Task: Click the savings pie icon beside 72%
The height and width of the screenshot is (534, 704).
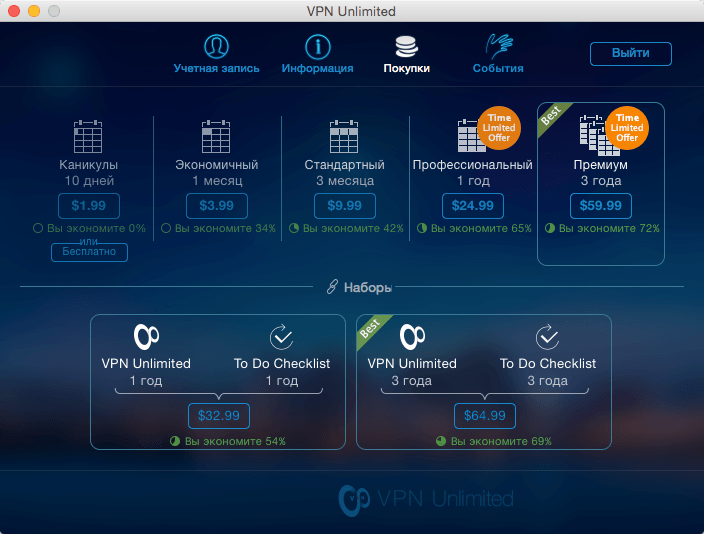Action: (x=550, y=228)
